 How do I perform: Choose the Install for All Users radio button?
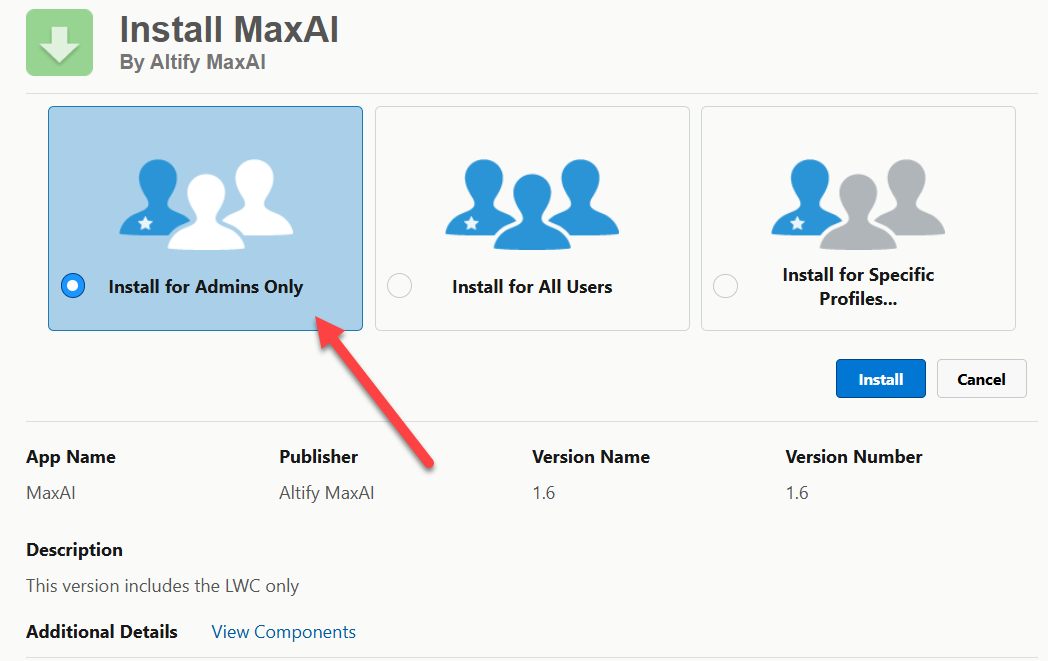pyautogui.click(x=399, y=286)
